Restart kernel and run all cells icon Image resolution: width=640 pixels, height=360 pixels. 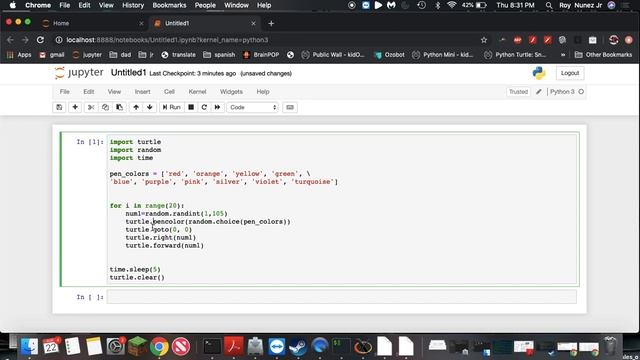[x=217, y=107]
